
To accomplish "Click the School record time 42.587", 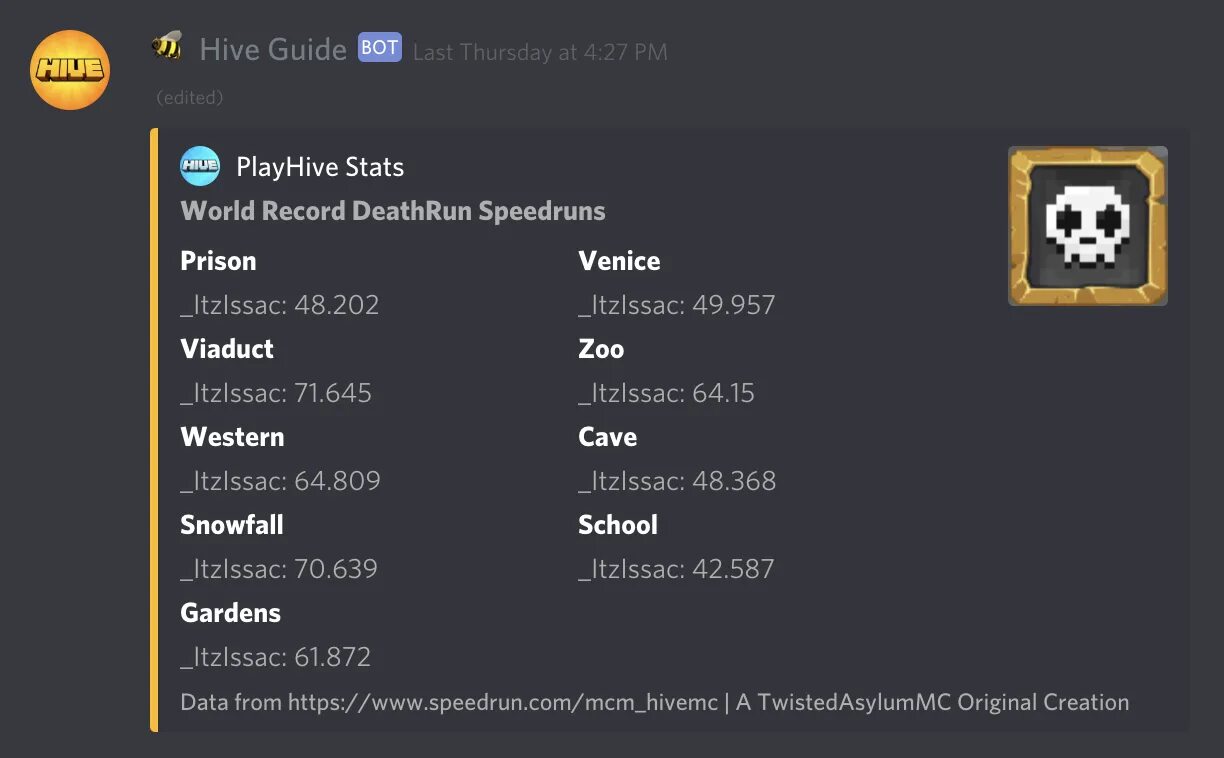I will 733,569.
